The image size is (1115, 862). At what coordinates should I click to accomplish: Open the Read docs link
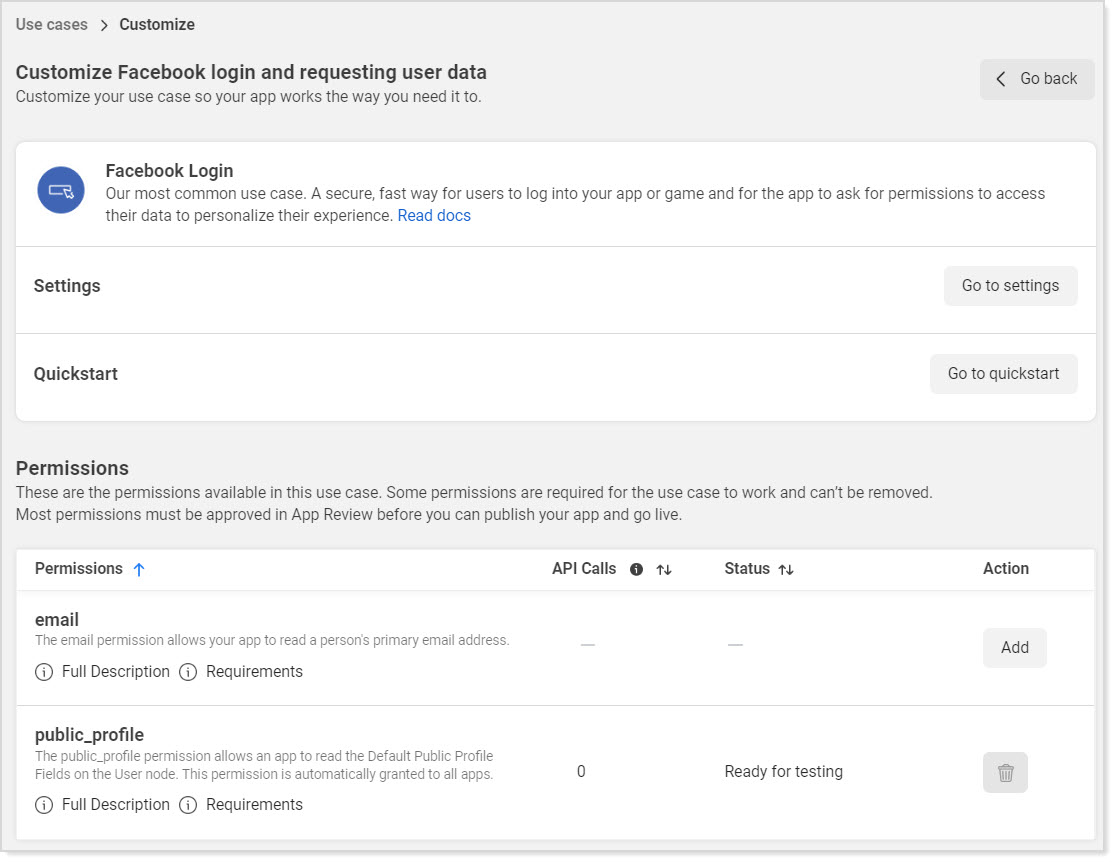[434, 216]
